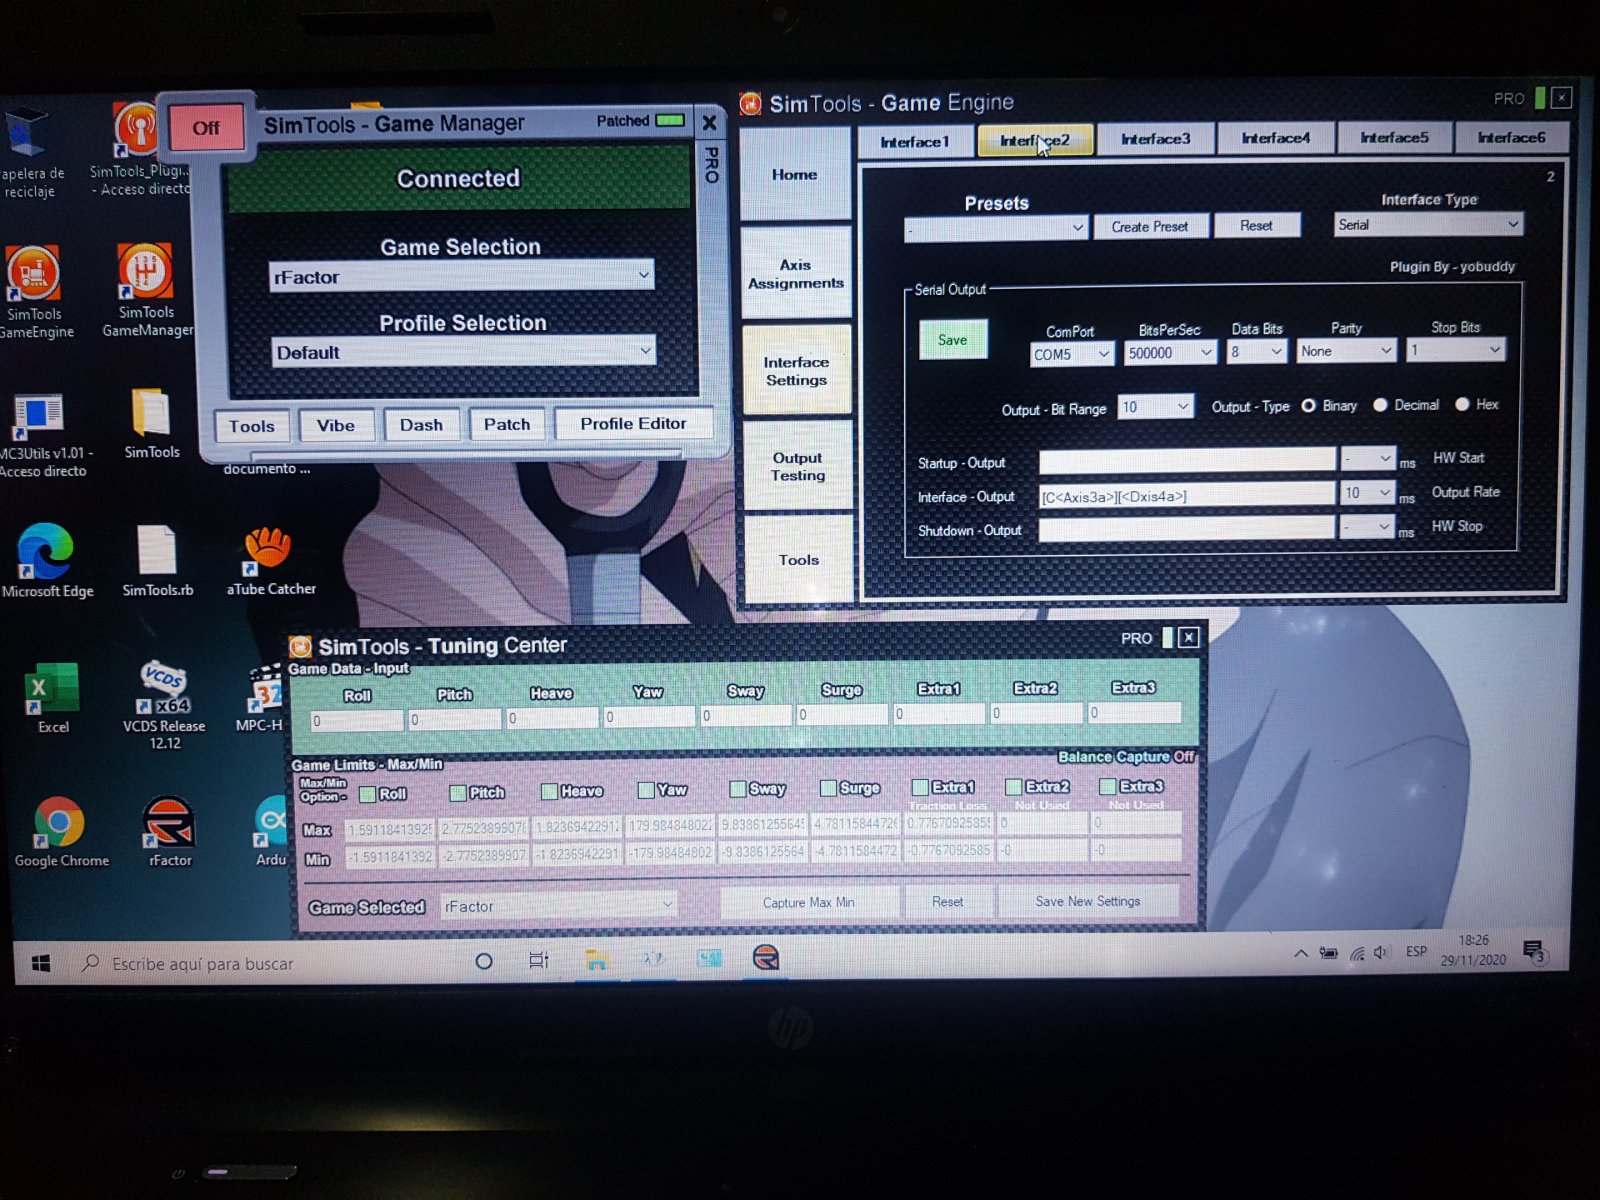
Task: Select the aTube Catcher desktop icon
Action: (x=270, y=560)
